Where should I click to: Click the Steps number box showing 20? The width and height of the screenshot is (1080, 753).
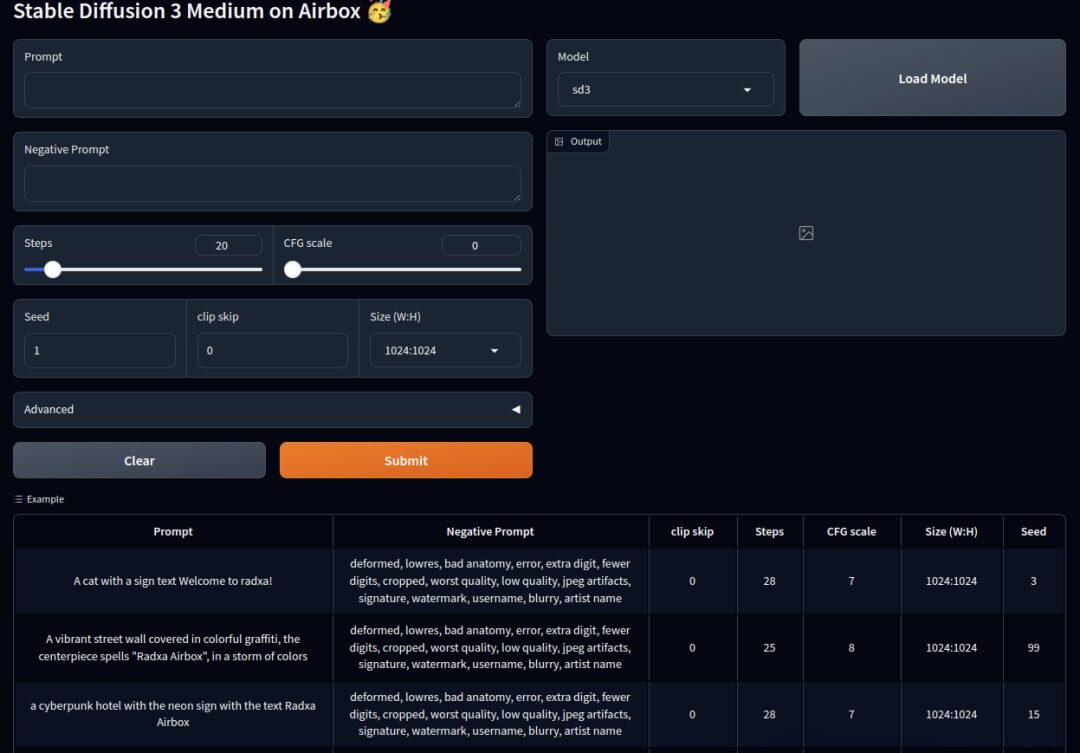point(229,245)
